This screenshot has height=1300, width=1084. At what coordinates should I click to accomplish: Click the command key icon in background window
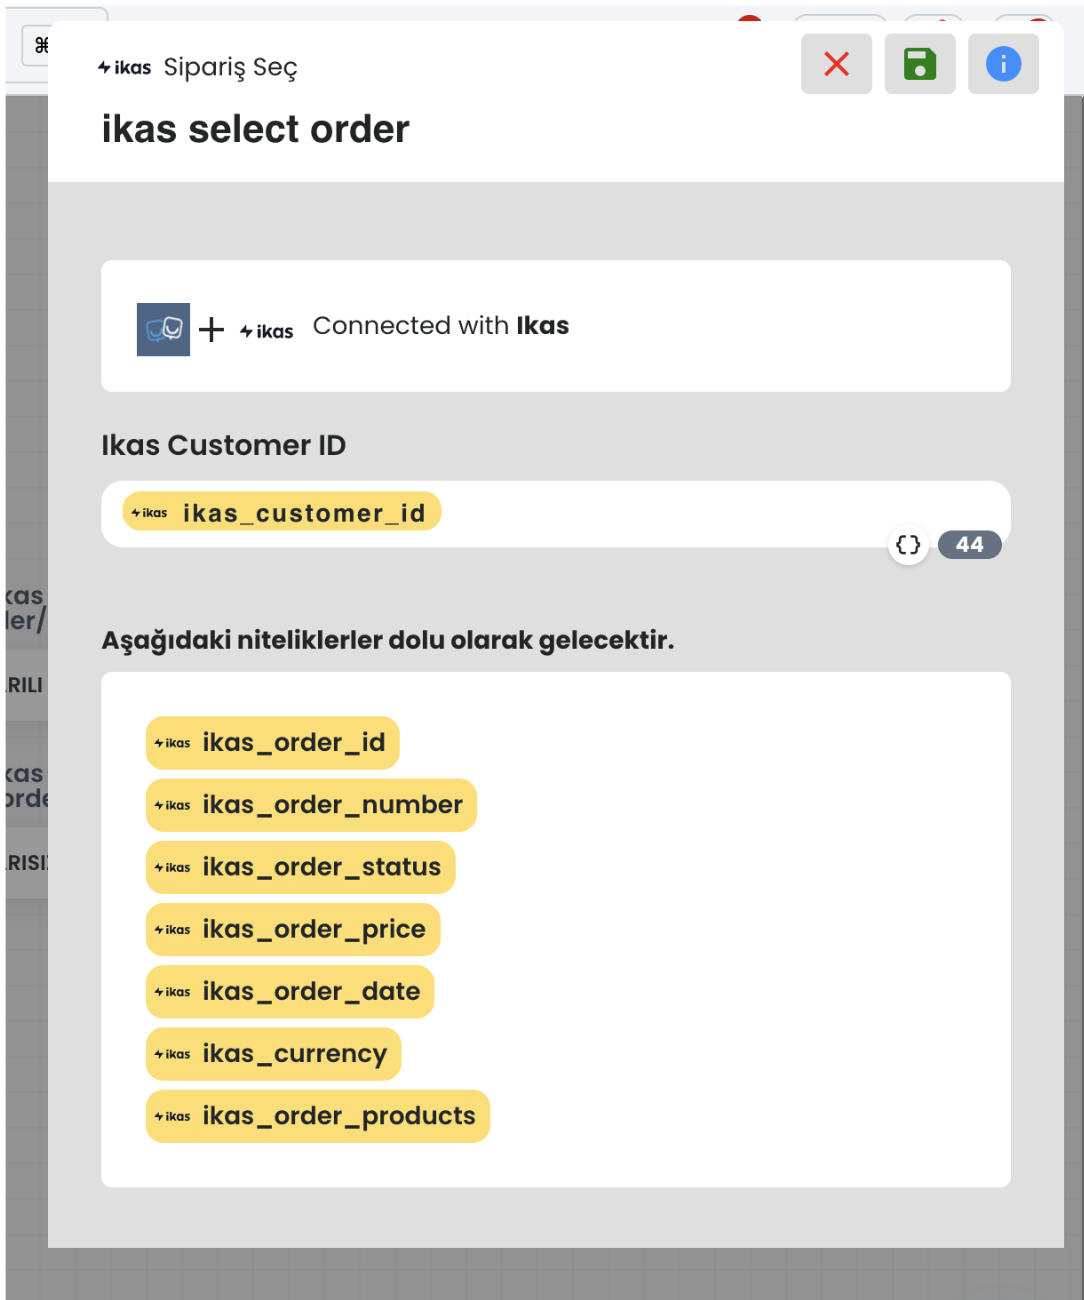(41, 45)
